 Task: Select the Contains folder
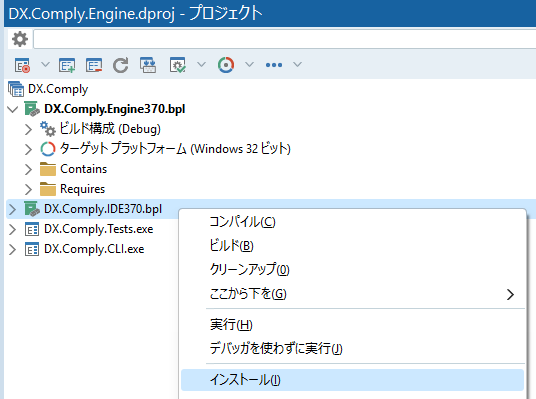pyautogui.click(x=83, y=169)
